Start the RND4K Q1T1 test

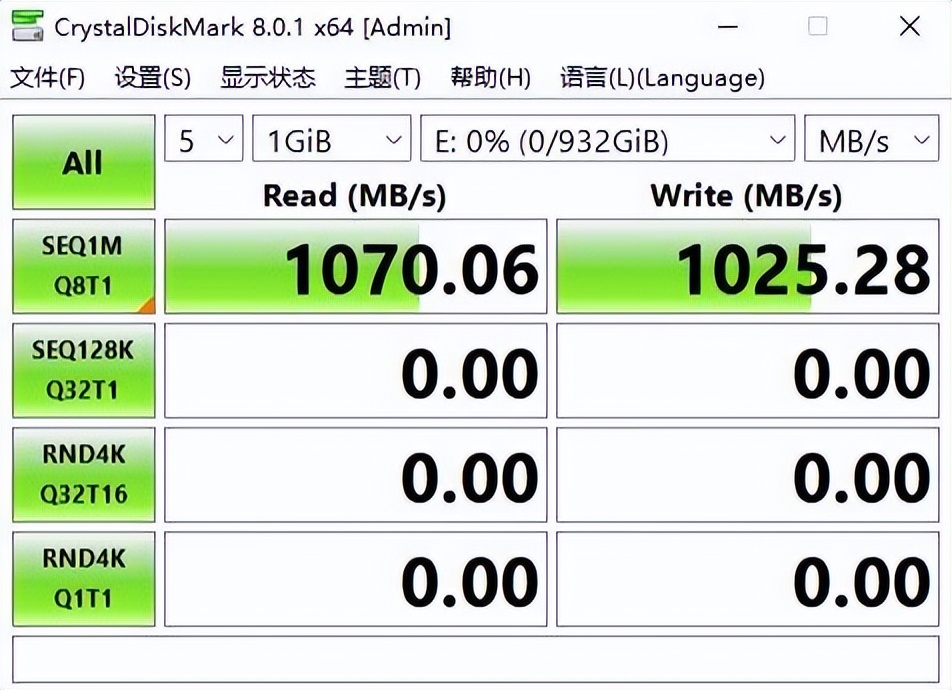coord(83,578)
